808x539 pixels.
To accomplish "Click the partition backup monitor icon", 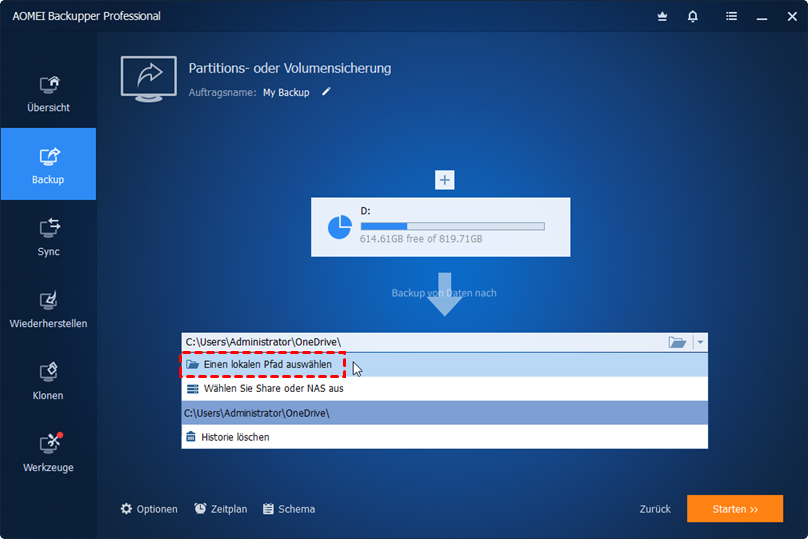I will tap(149, 79).
